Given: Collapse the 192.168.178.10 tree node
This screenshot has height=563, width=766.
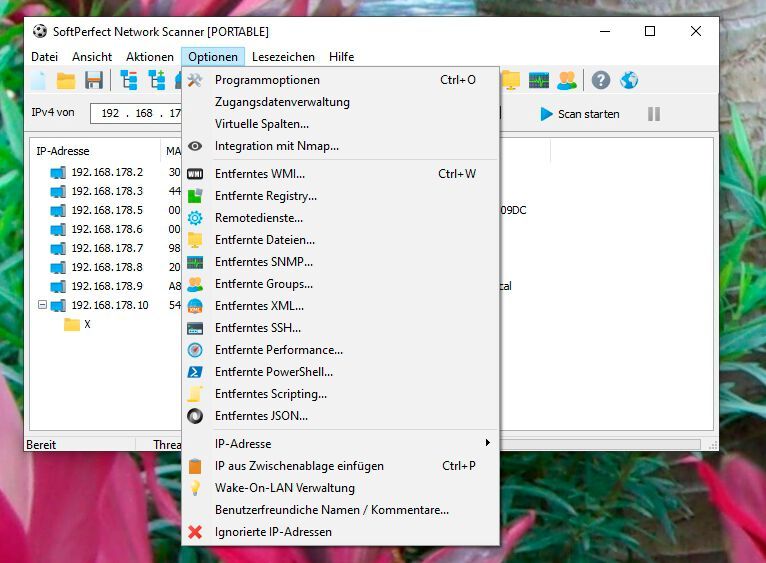Looking at the screenshot, I should point(42,305).
